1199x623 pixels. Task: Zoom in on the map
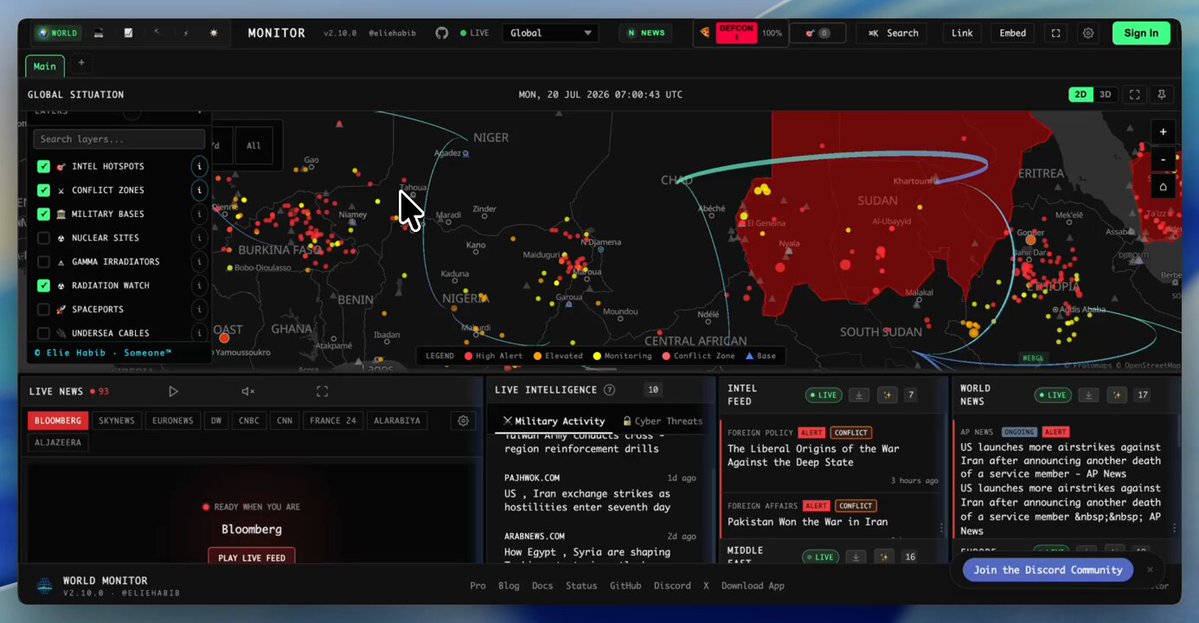[1163, 131]
